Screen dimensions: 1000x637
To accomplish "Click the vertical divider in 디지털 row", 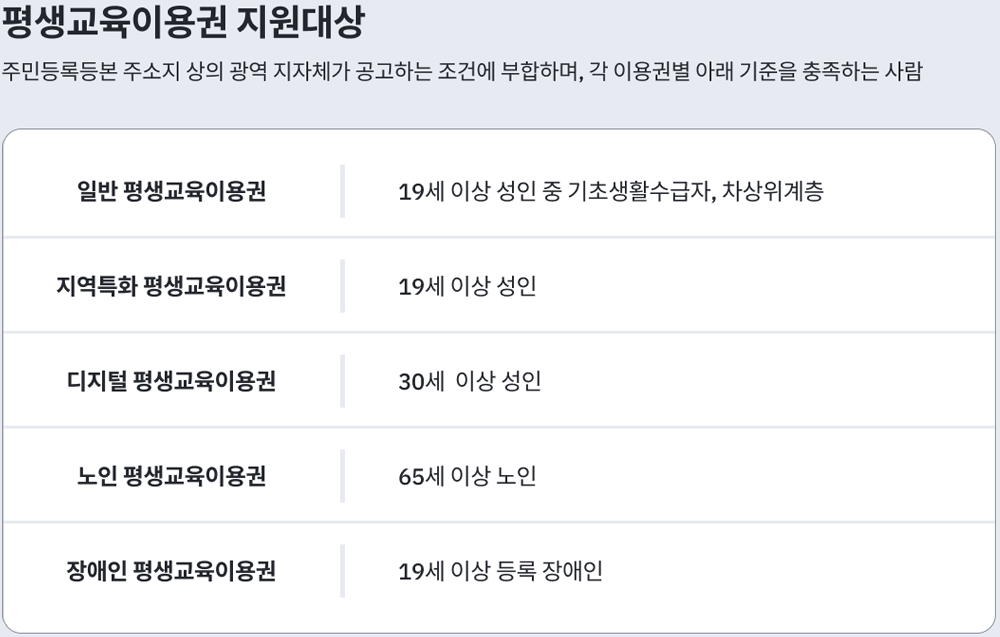I will (342, 381).
